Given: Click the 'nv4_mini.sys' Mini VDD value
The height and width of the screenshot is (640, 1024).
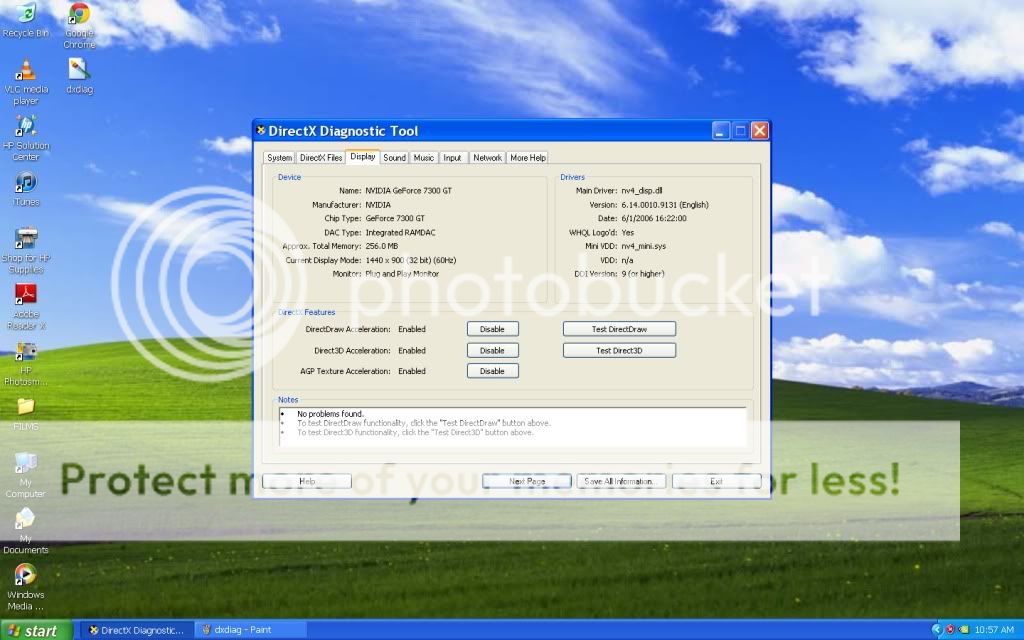Looking at the screenshot, I should click(x=643, y=246).
